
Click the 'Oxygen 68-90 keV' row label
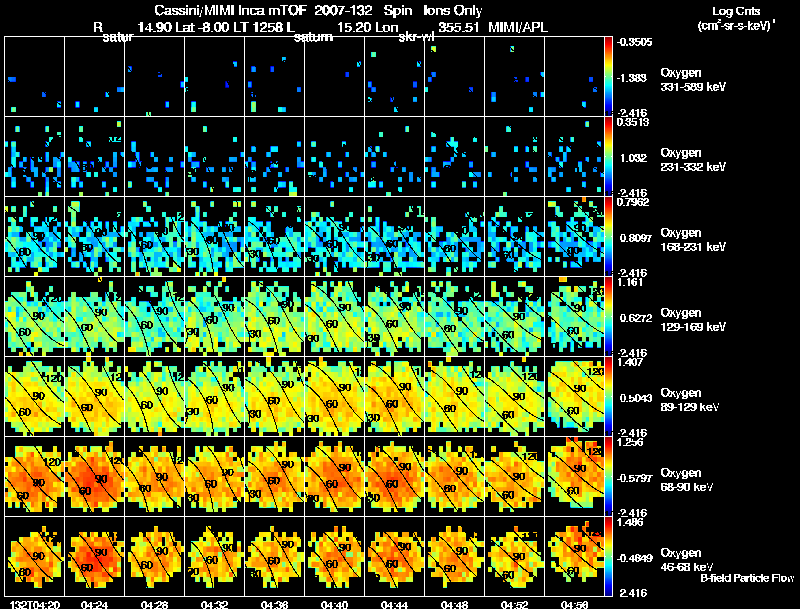point(687,480)
